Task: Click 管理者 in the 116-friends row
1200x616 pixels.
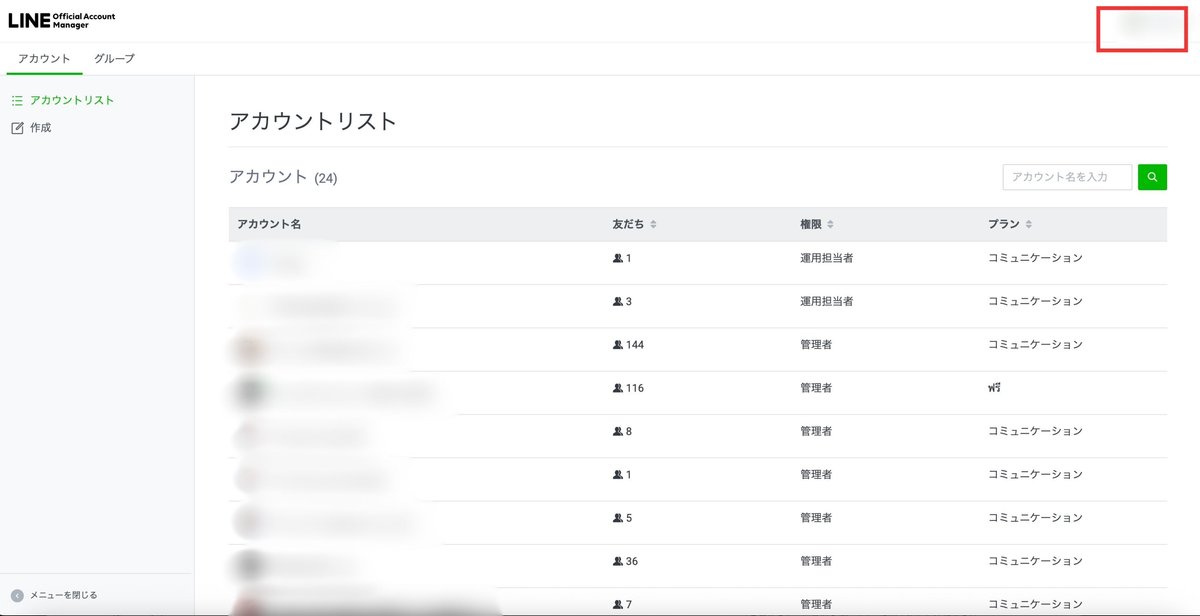Action: click(x=816, y=388)
